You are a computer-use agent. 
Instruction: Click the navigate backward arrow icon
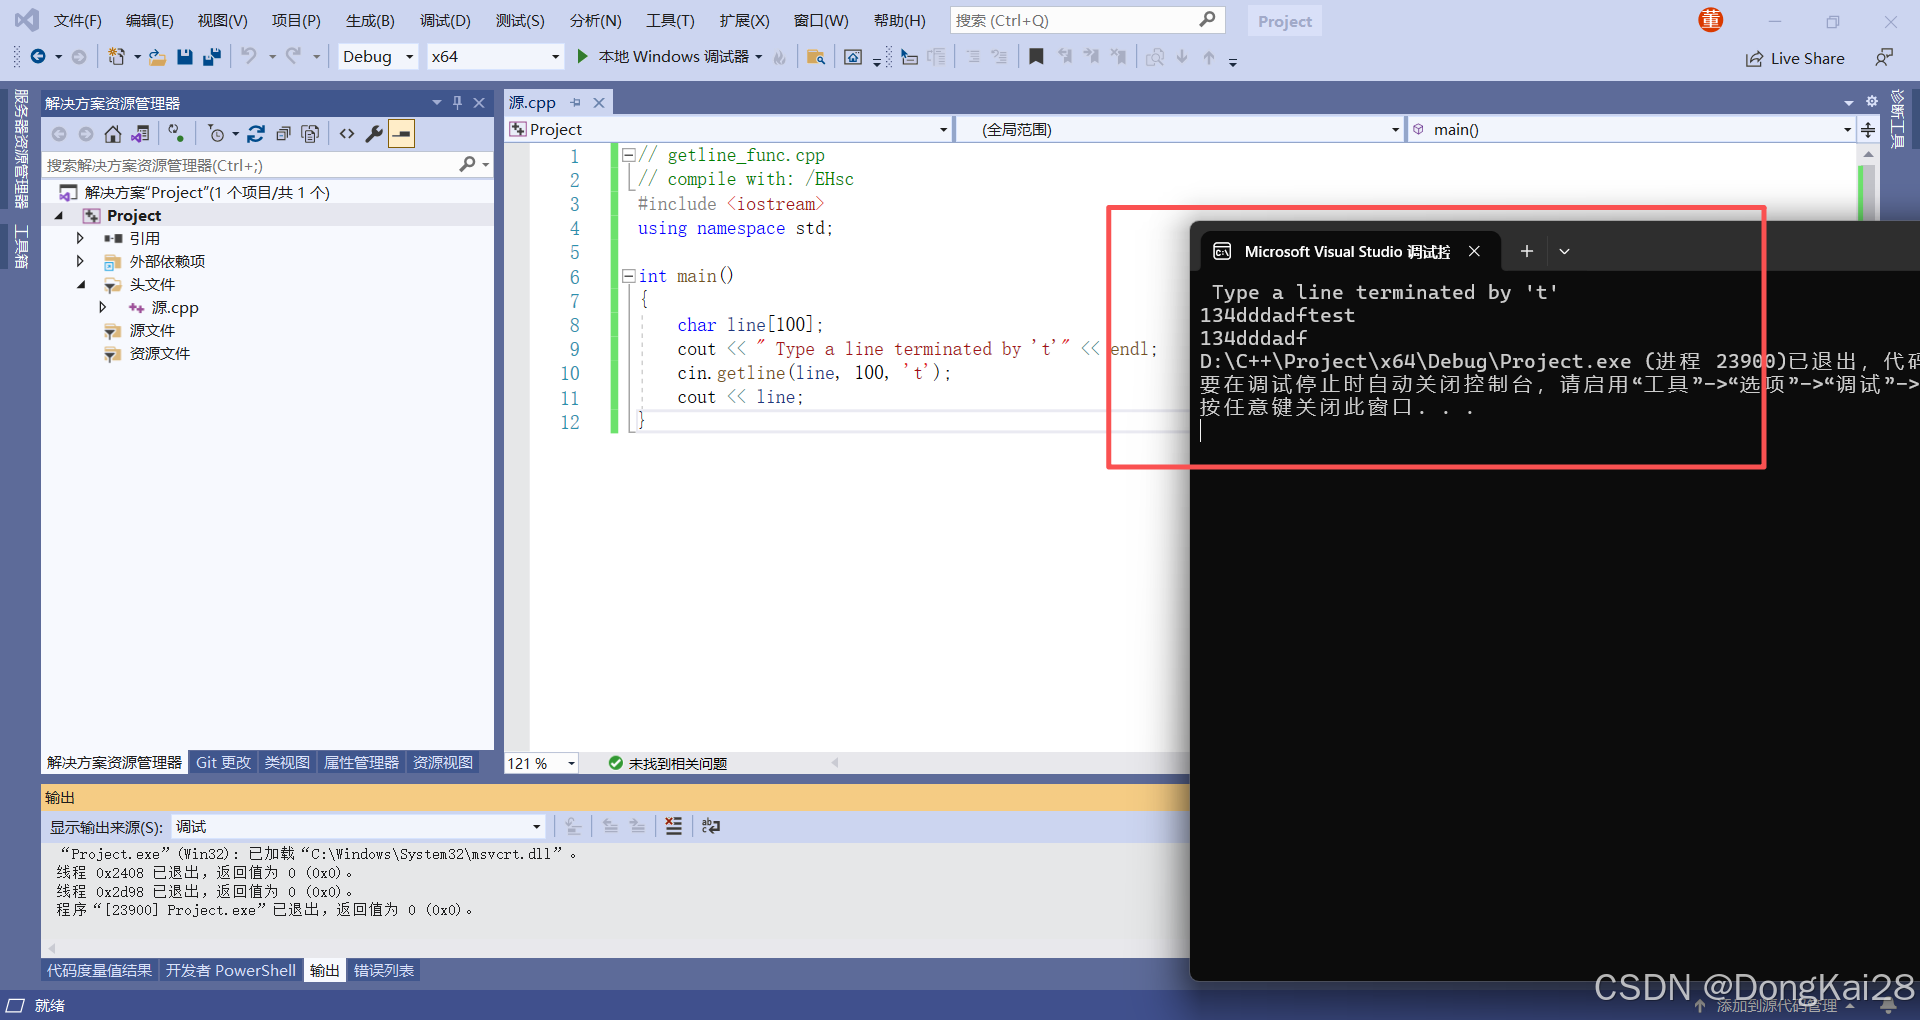38,57
